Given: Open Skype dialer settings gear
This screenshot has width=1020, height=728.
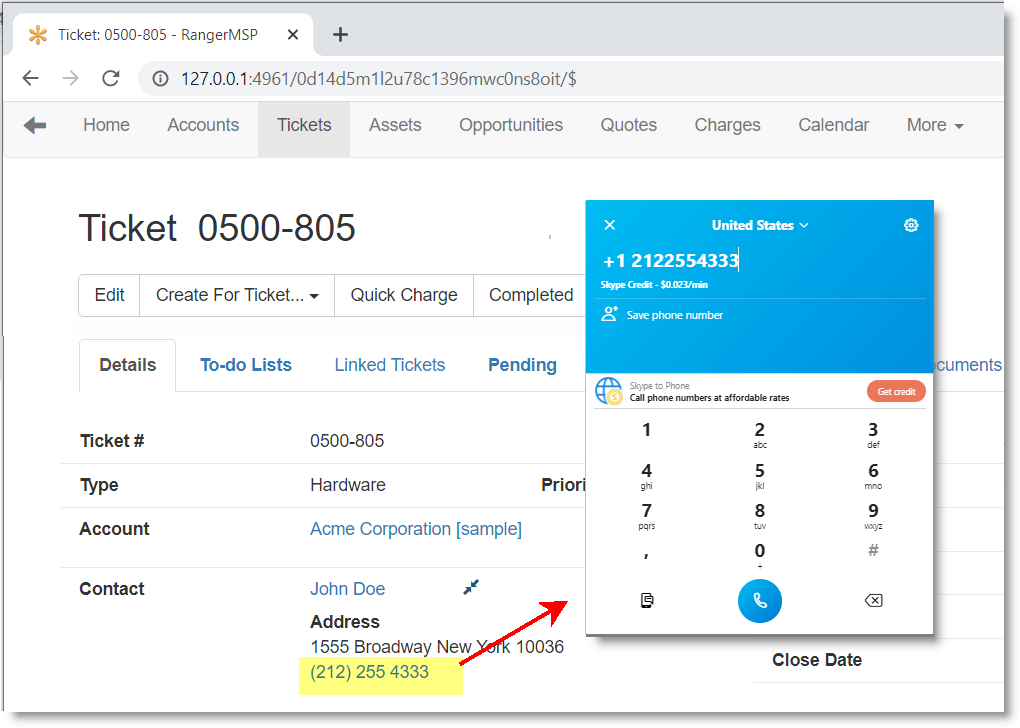Looking at the screenshot, I should click(x=910, y=225).
